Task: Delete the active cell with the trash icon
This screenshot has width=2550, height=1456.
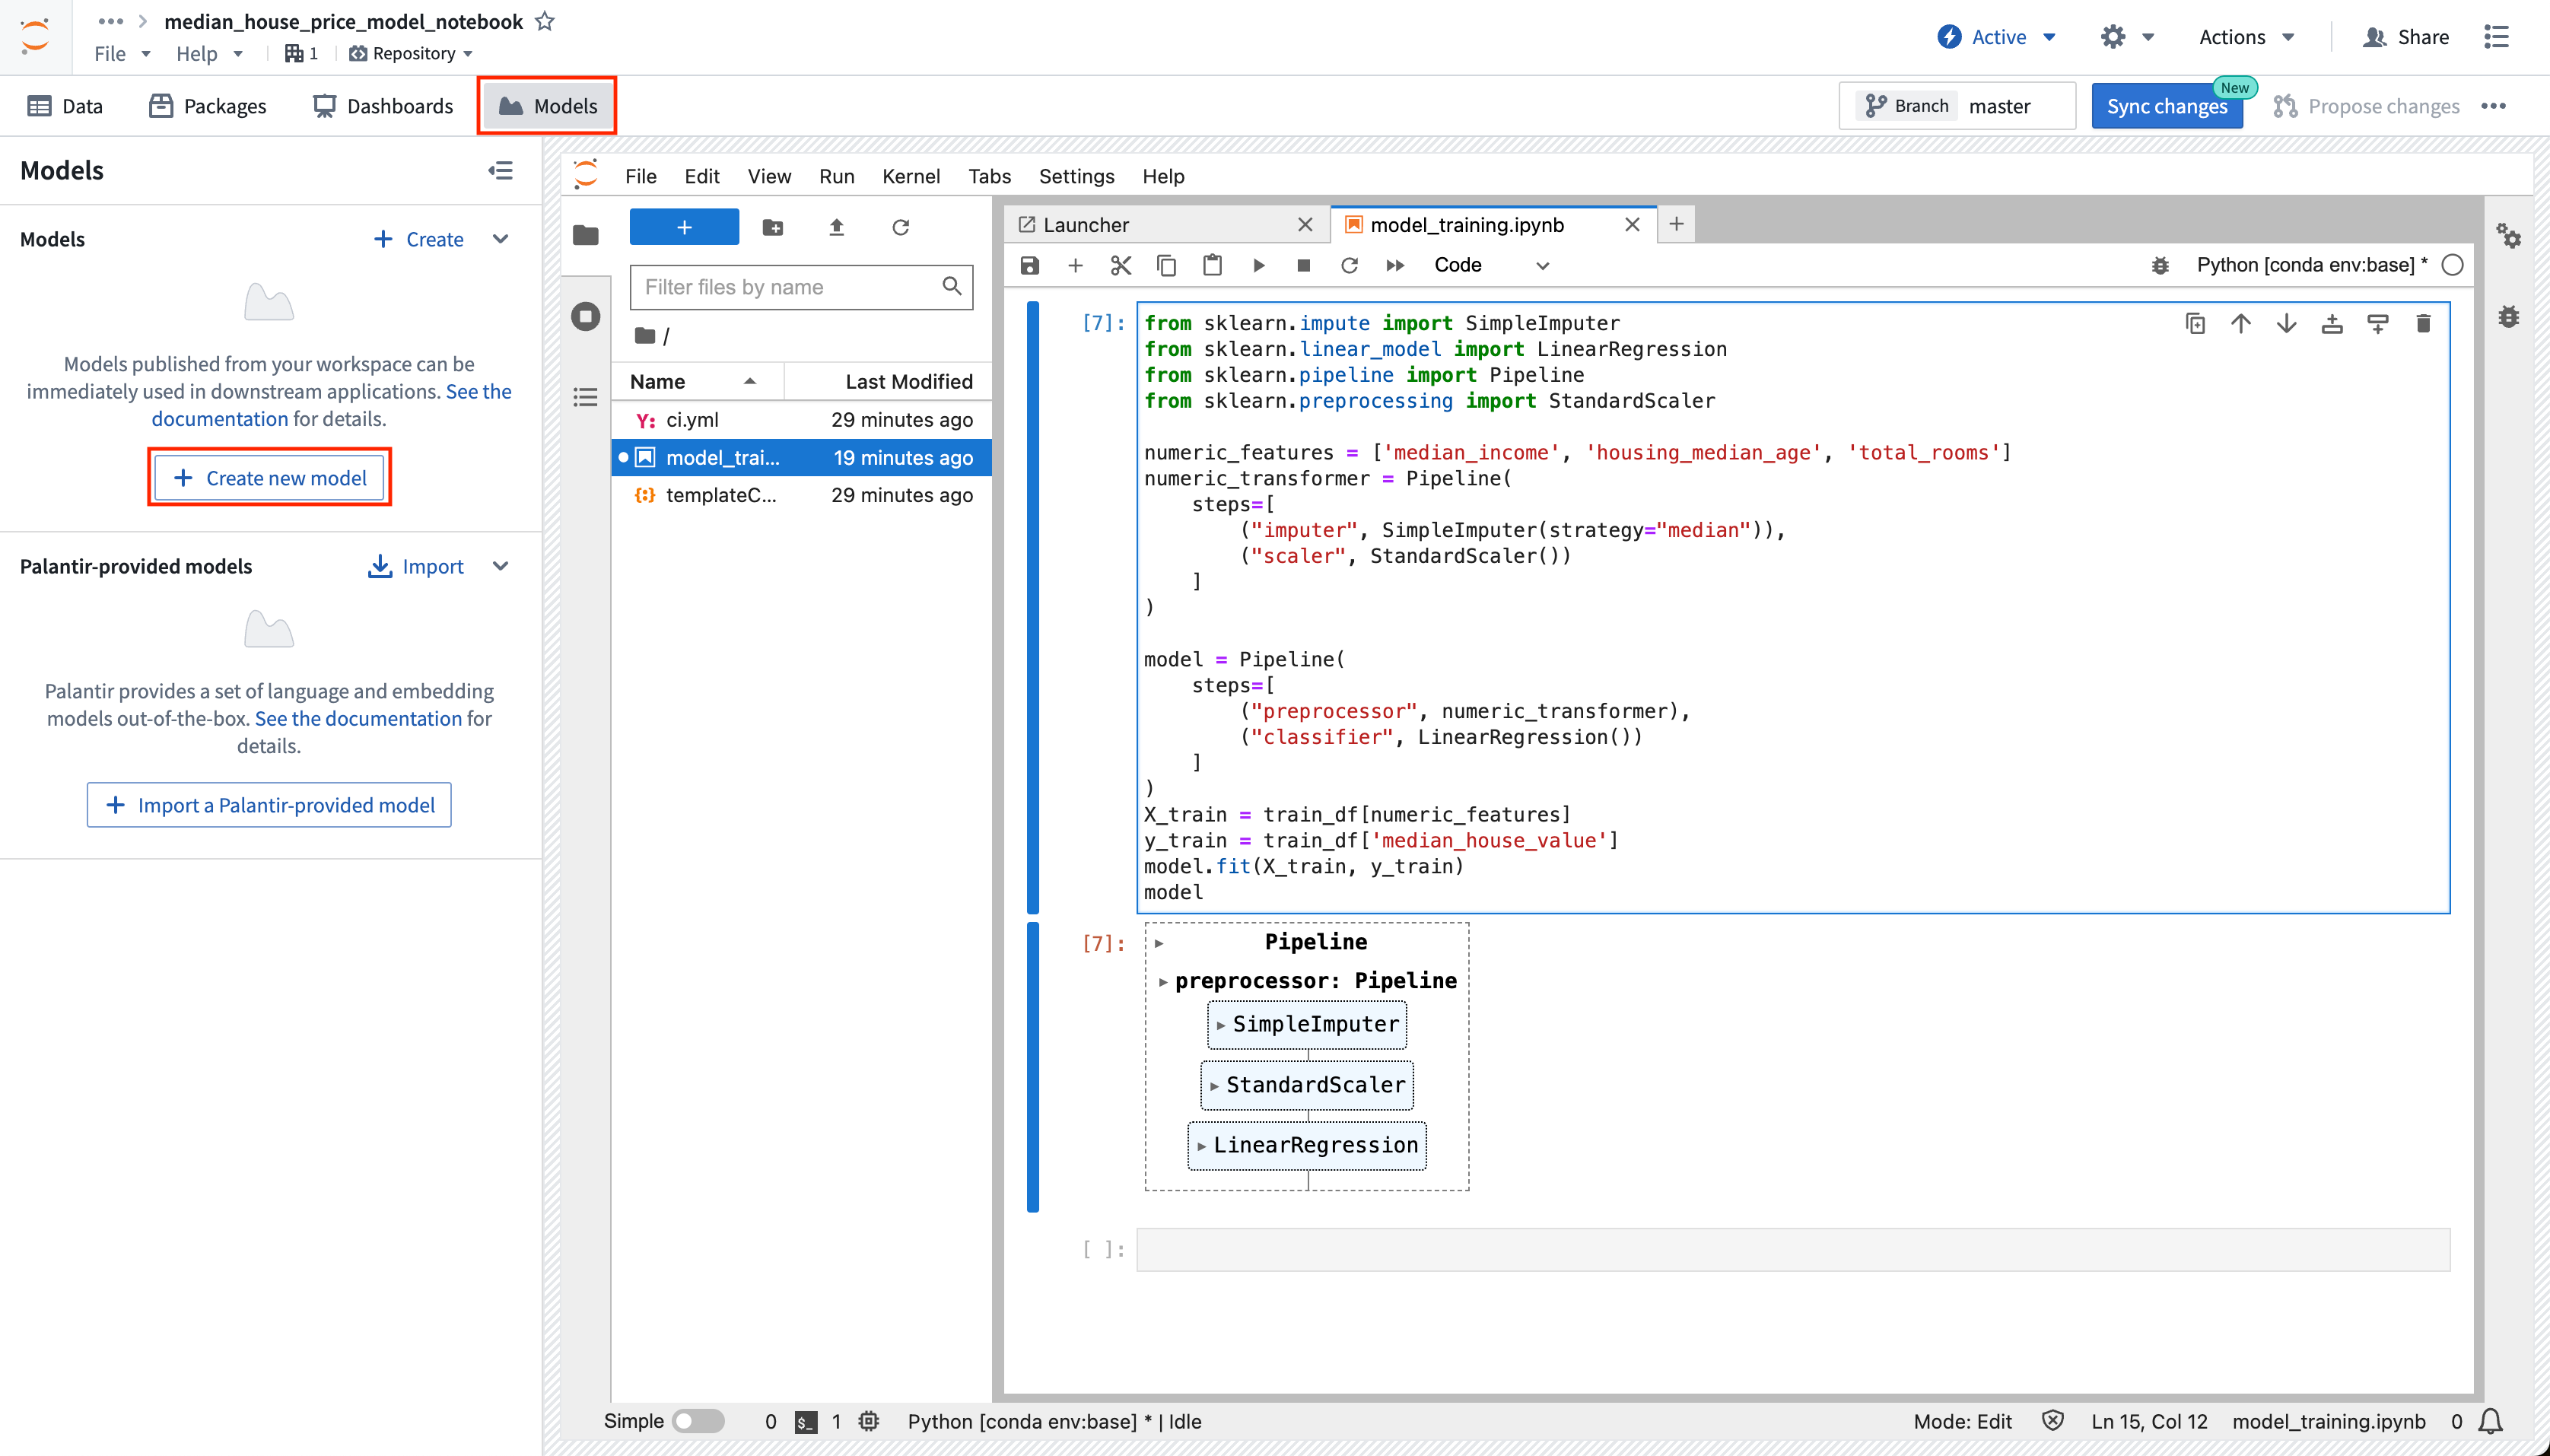Action: pos(2423,323)
